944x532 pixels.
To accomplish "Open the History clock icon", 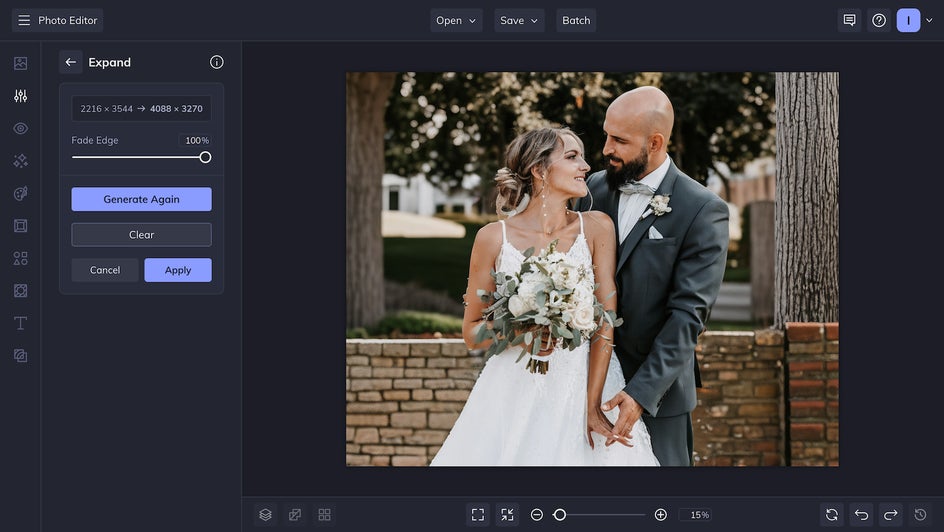I will point(921,515).
